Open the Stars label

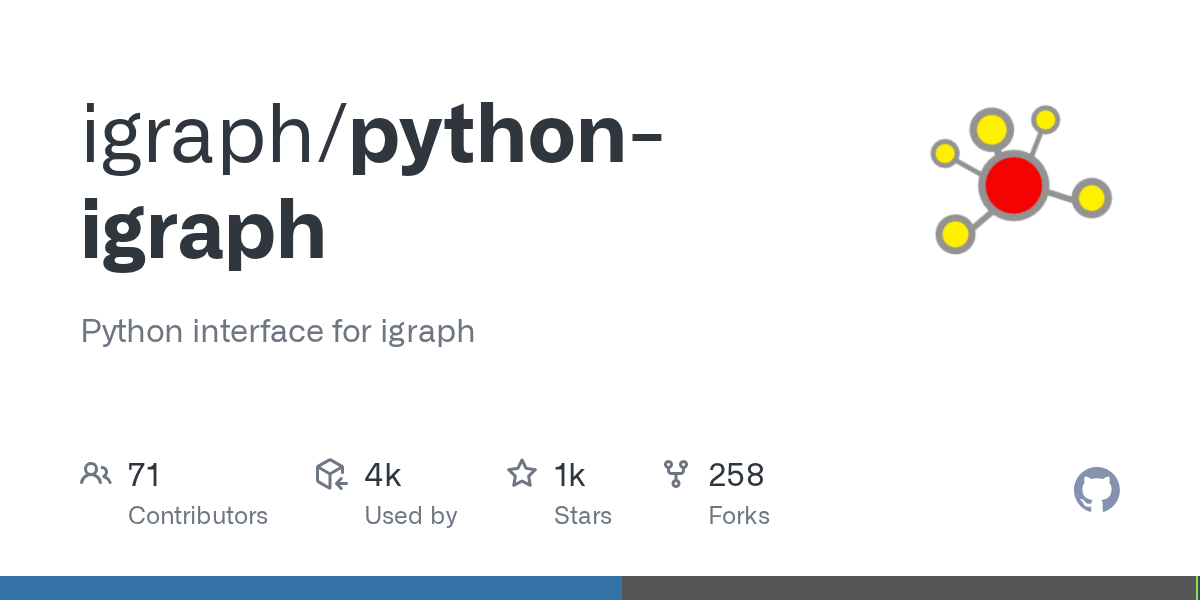[x=583, y=516]
